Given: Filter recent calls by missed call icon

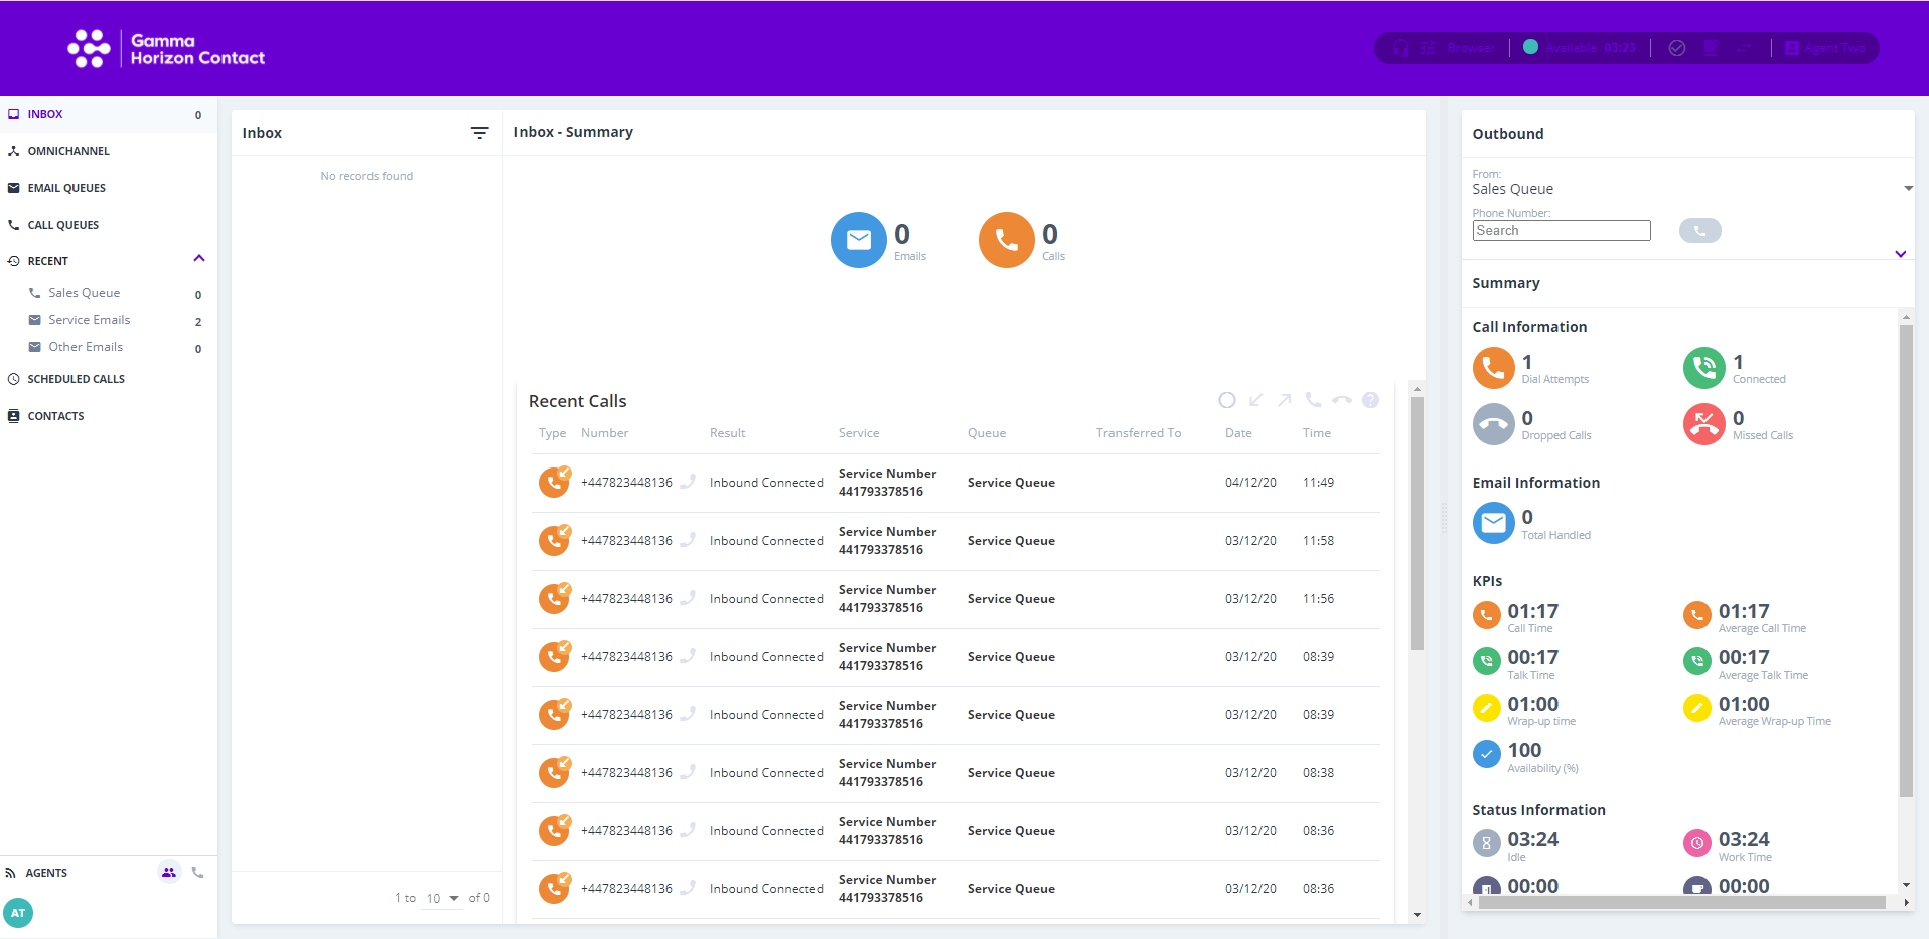Looking at the screenshot, I should (x=1342, y=400).
